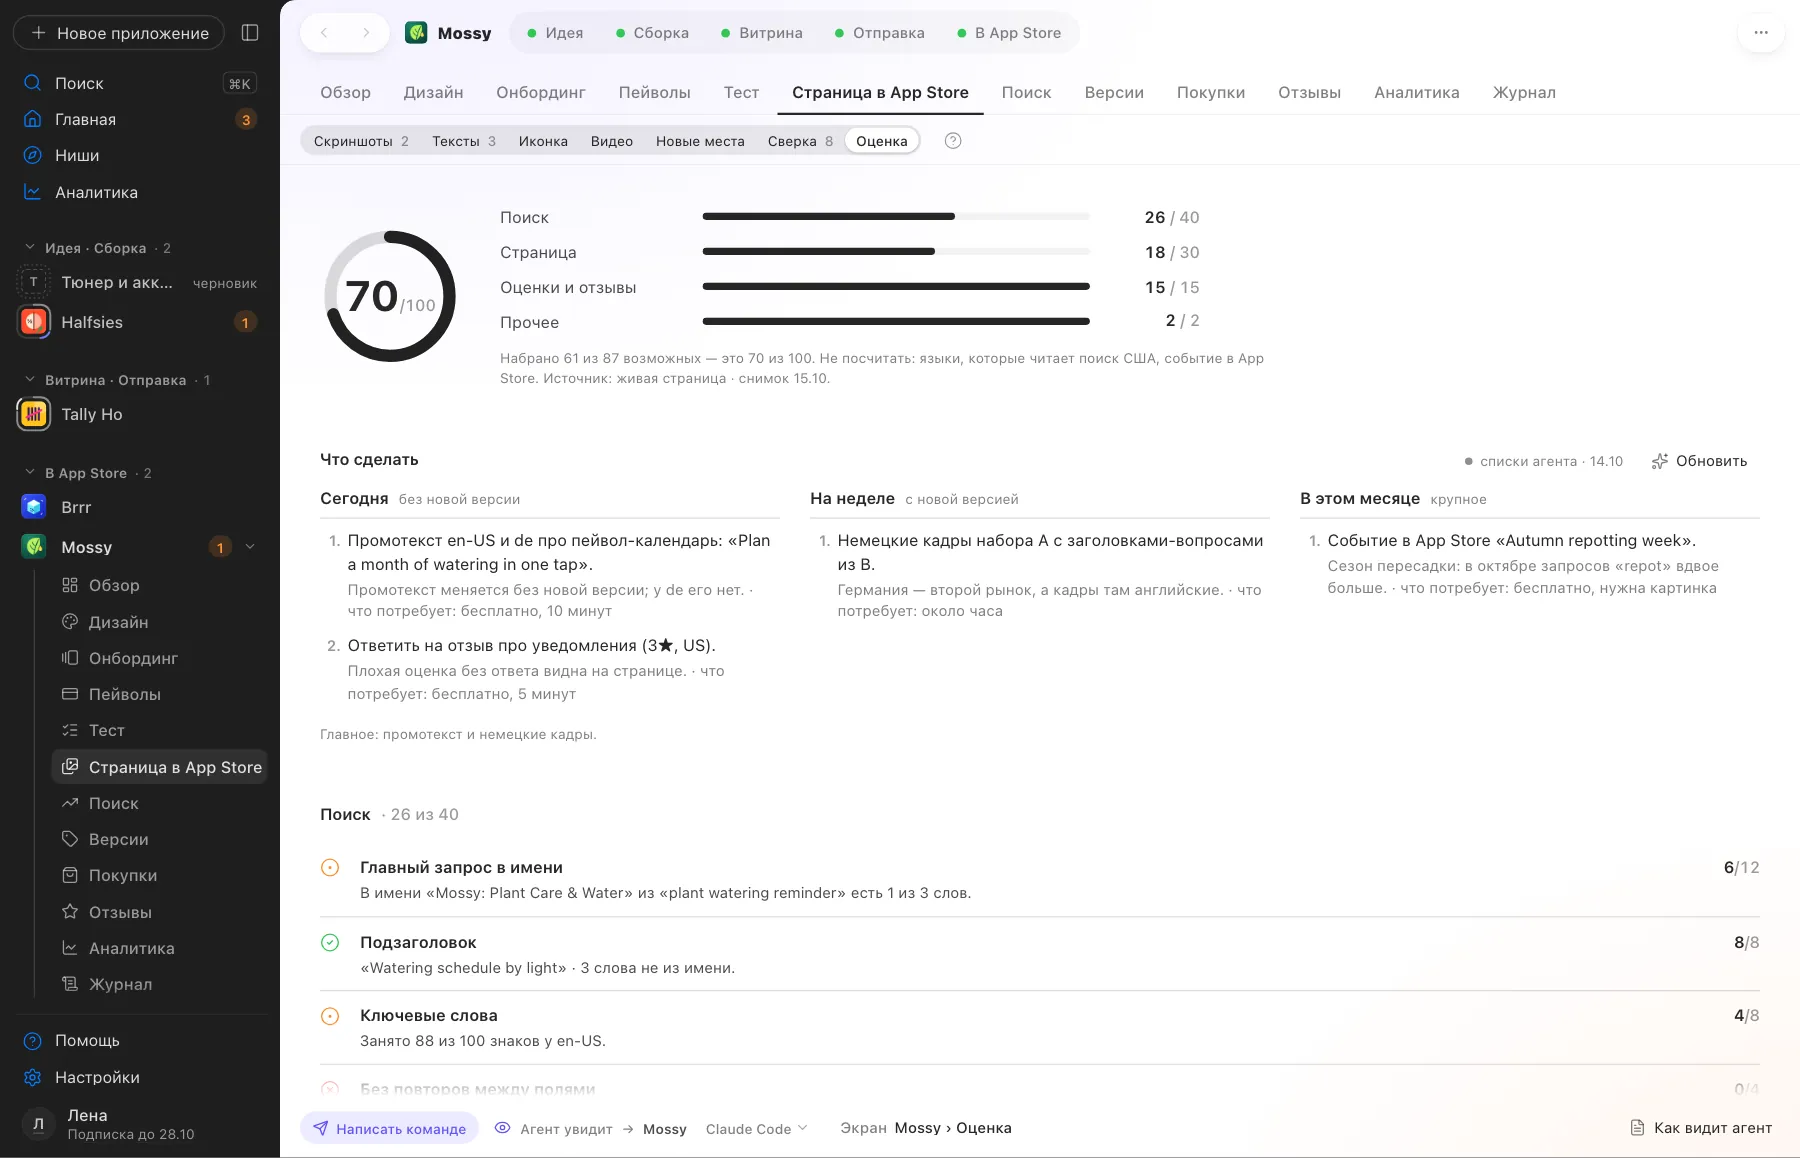This screenshot has height=1158, width=1800.
Task: Click the eye icon before Агент увидит
Action: [x=503, y=1128]
